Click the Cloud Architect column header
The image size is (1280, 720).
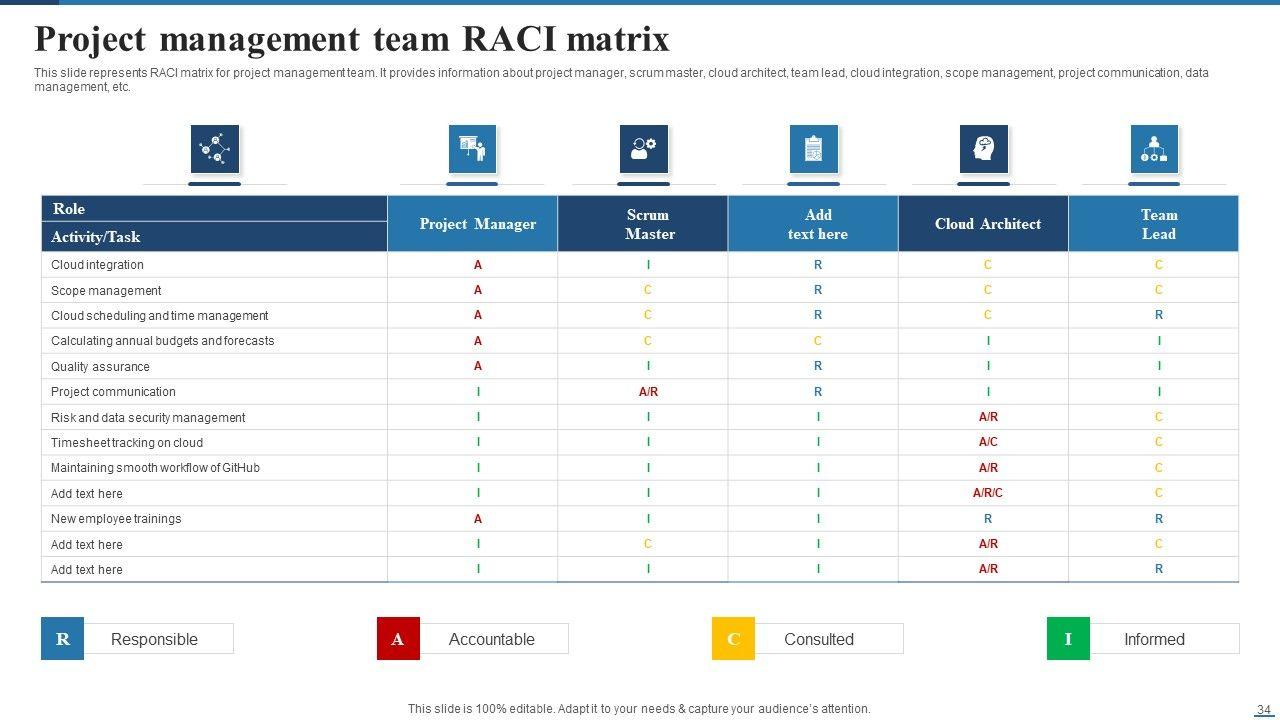987,224
